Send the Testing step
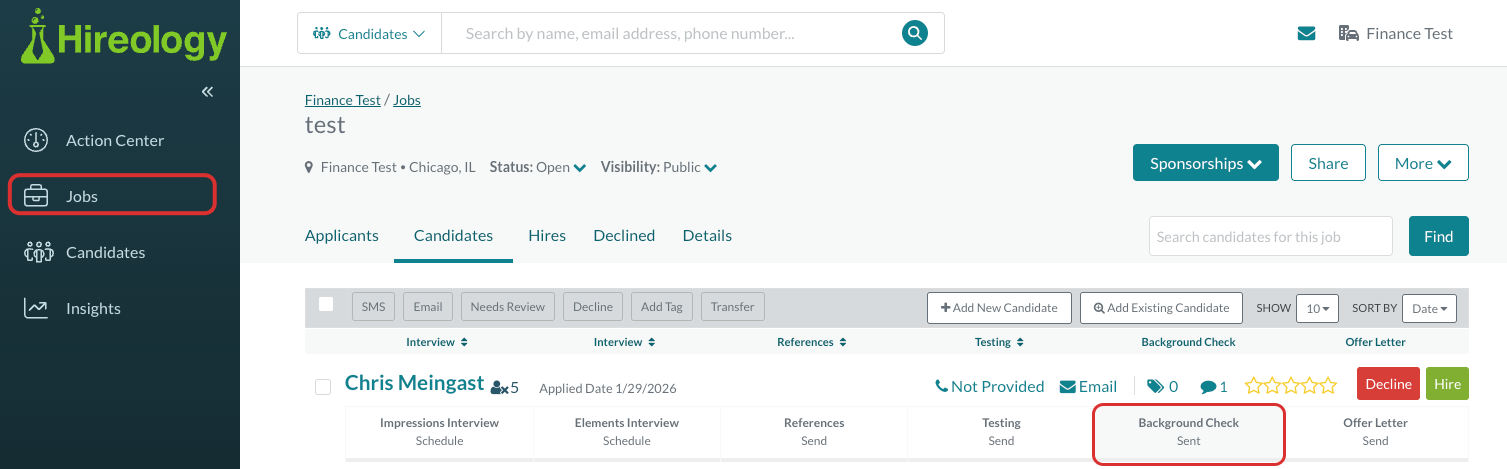This screenshot has width=1507, height=469. coord(1001,432)
